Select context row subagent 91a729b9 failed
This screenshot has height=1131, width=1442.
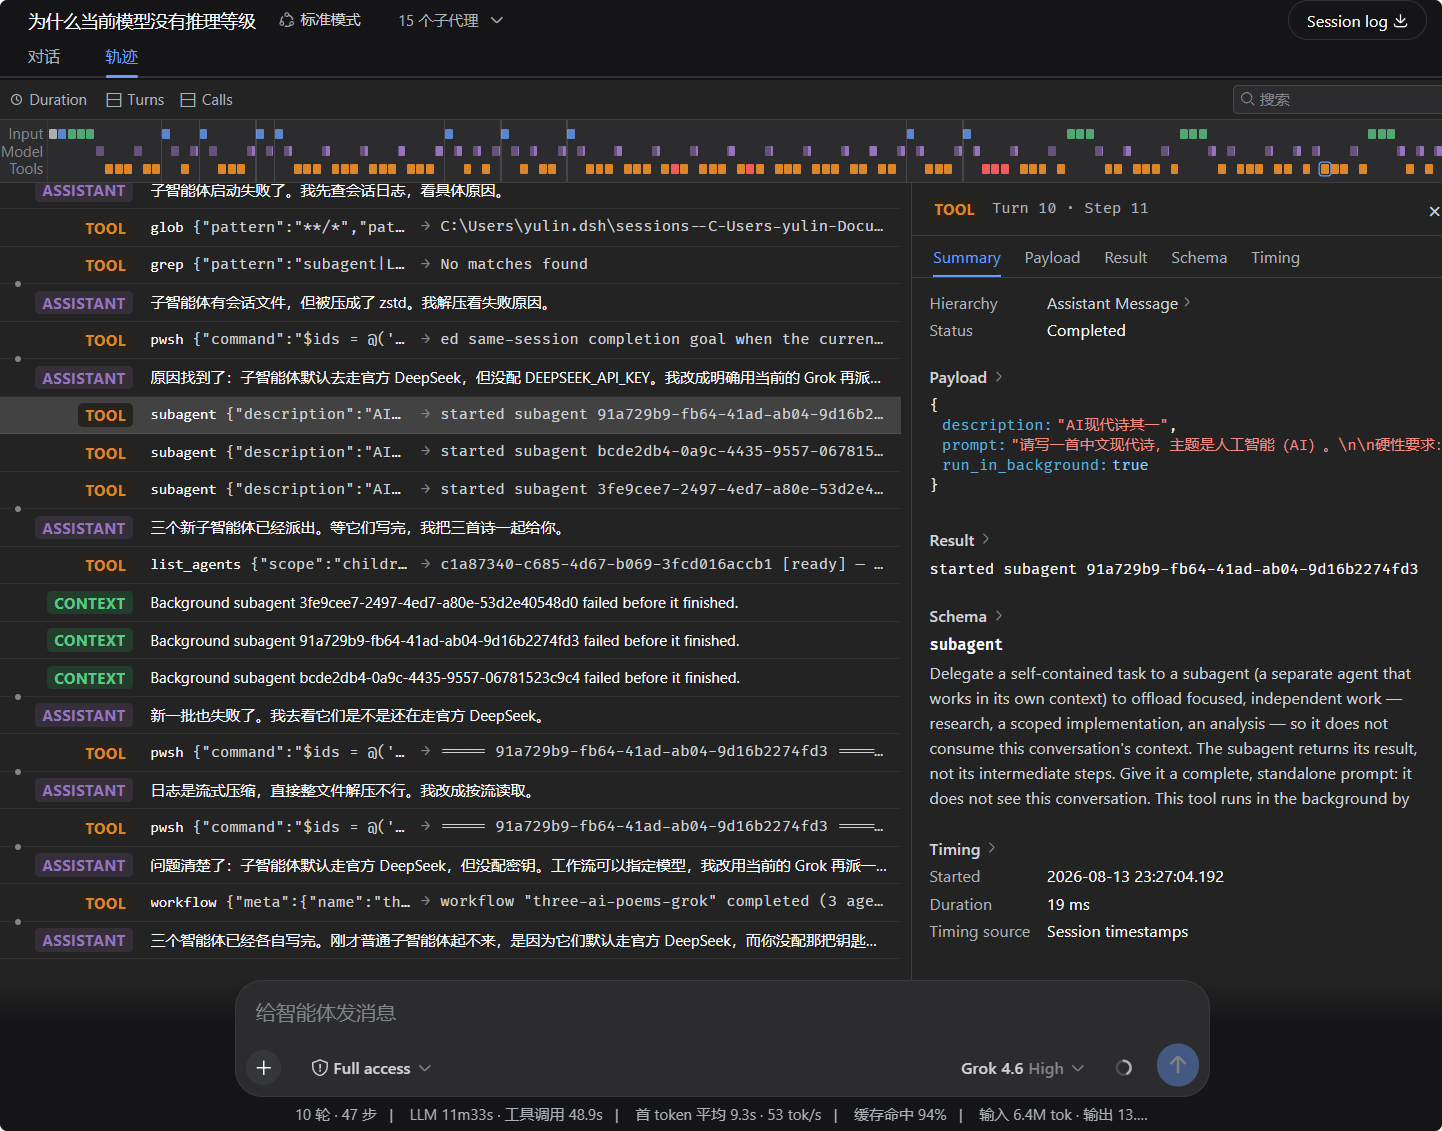(450, 640)
